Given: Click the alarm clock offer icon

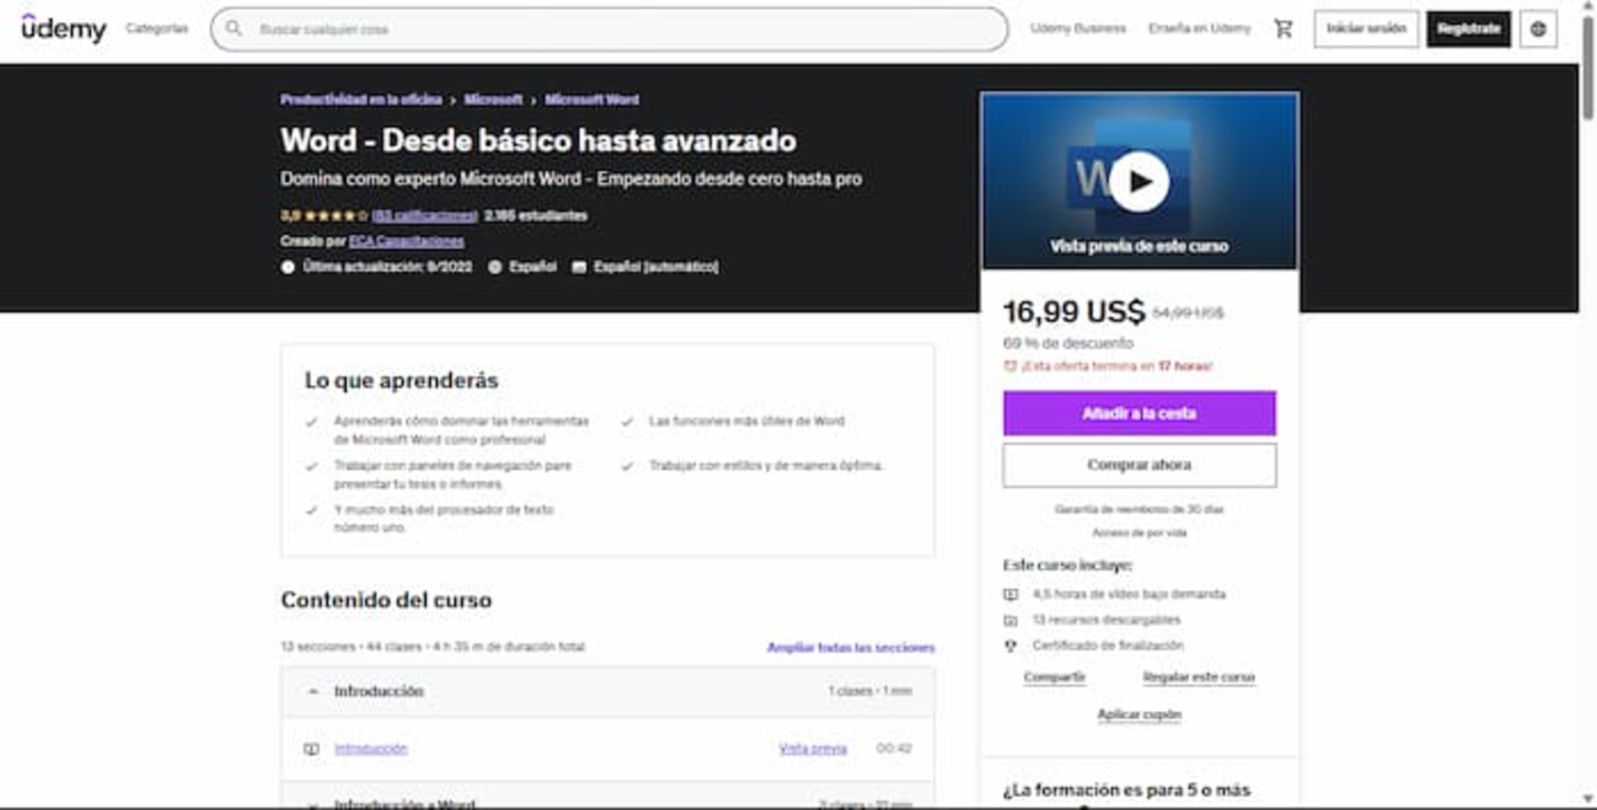Looking at the screenshot, I should coord(1010,366).
